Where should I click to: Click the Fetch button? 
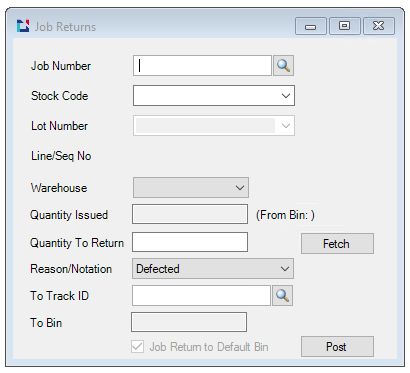pyautogui.click(x=337, y=244)
